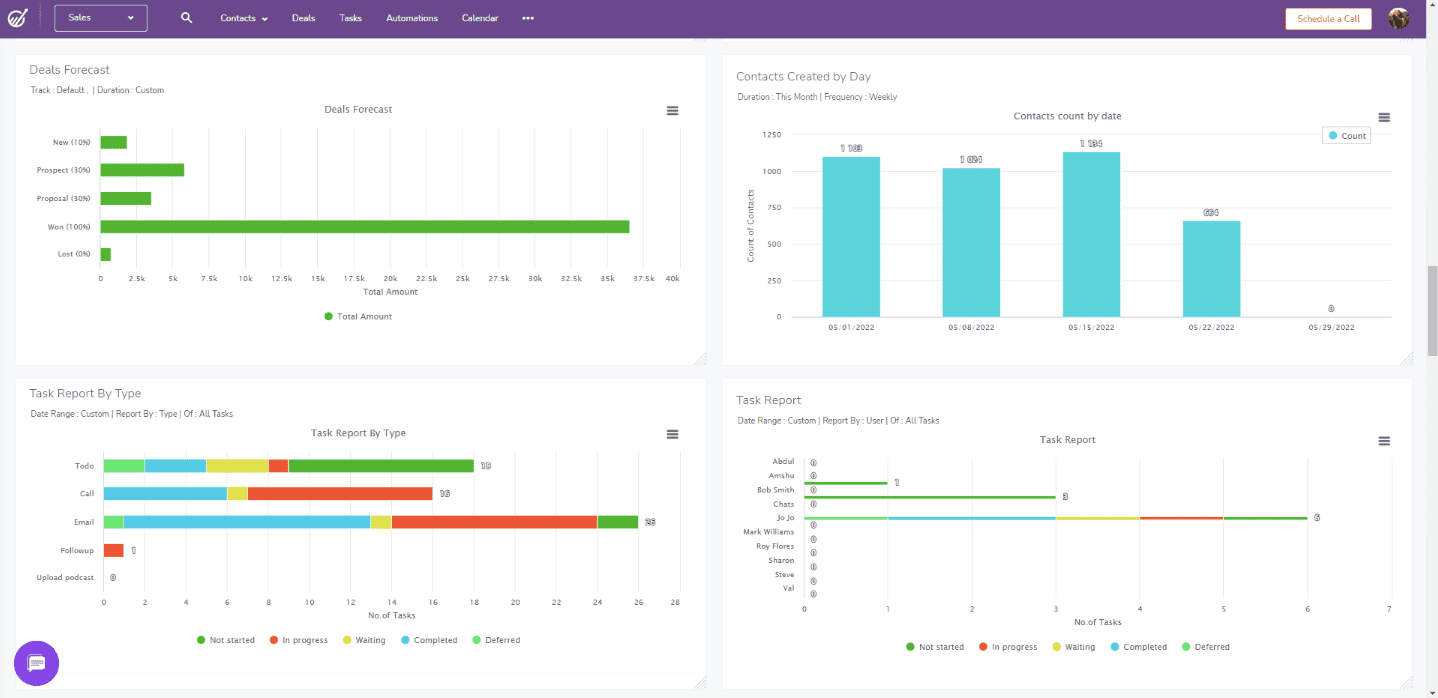Open the live chat bubble widget
The image size is (1438, 698).
(36, 662)
